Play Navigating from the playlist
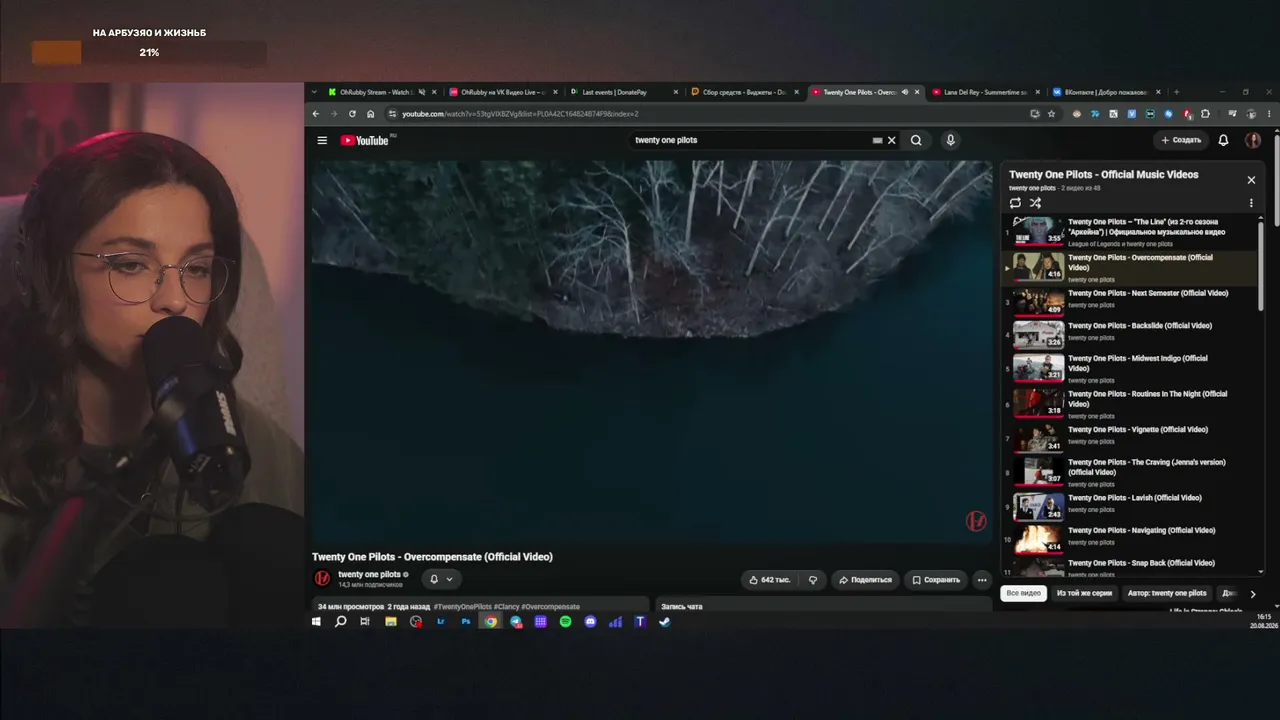The height and width of the screenshot is (720, 1280). click(1130, 537)
